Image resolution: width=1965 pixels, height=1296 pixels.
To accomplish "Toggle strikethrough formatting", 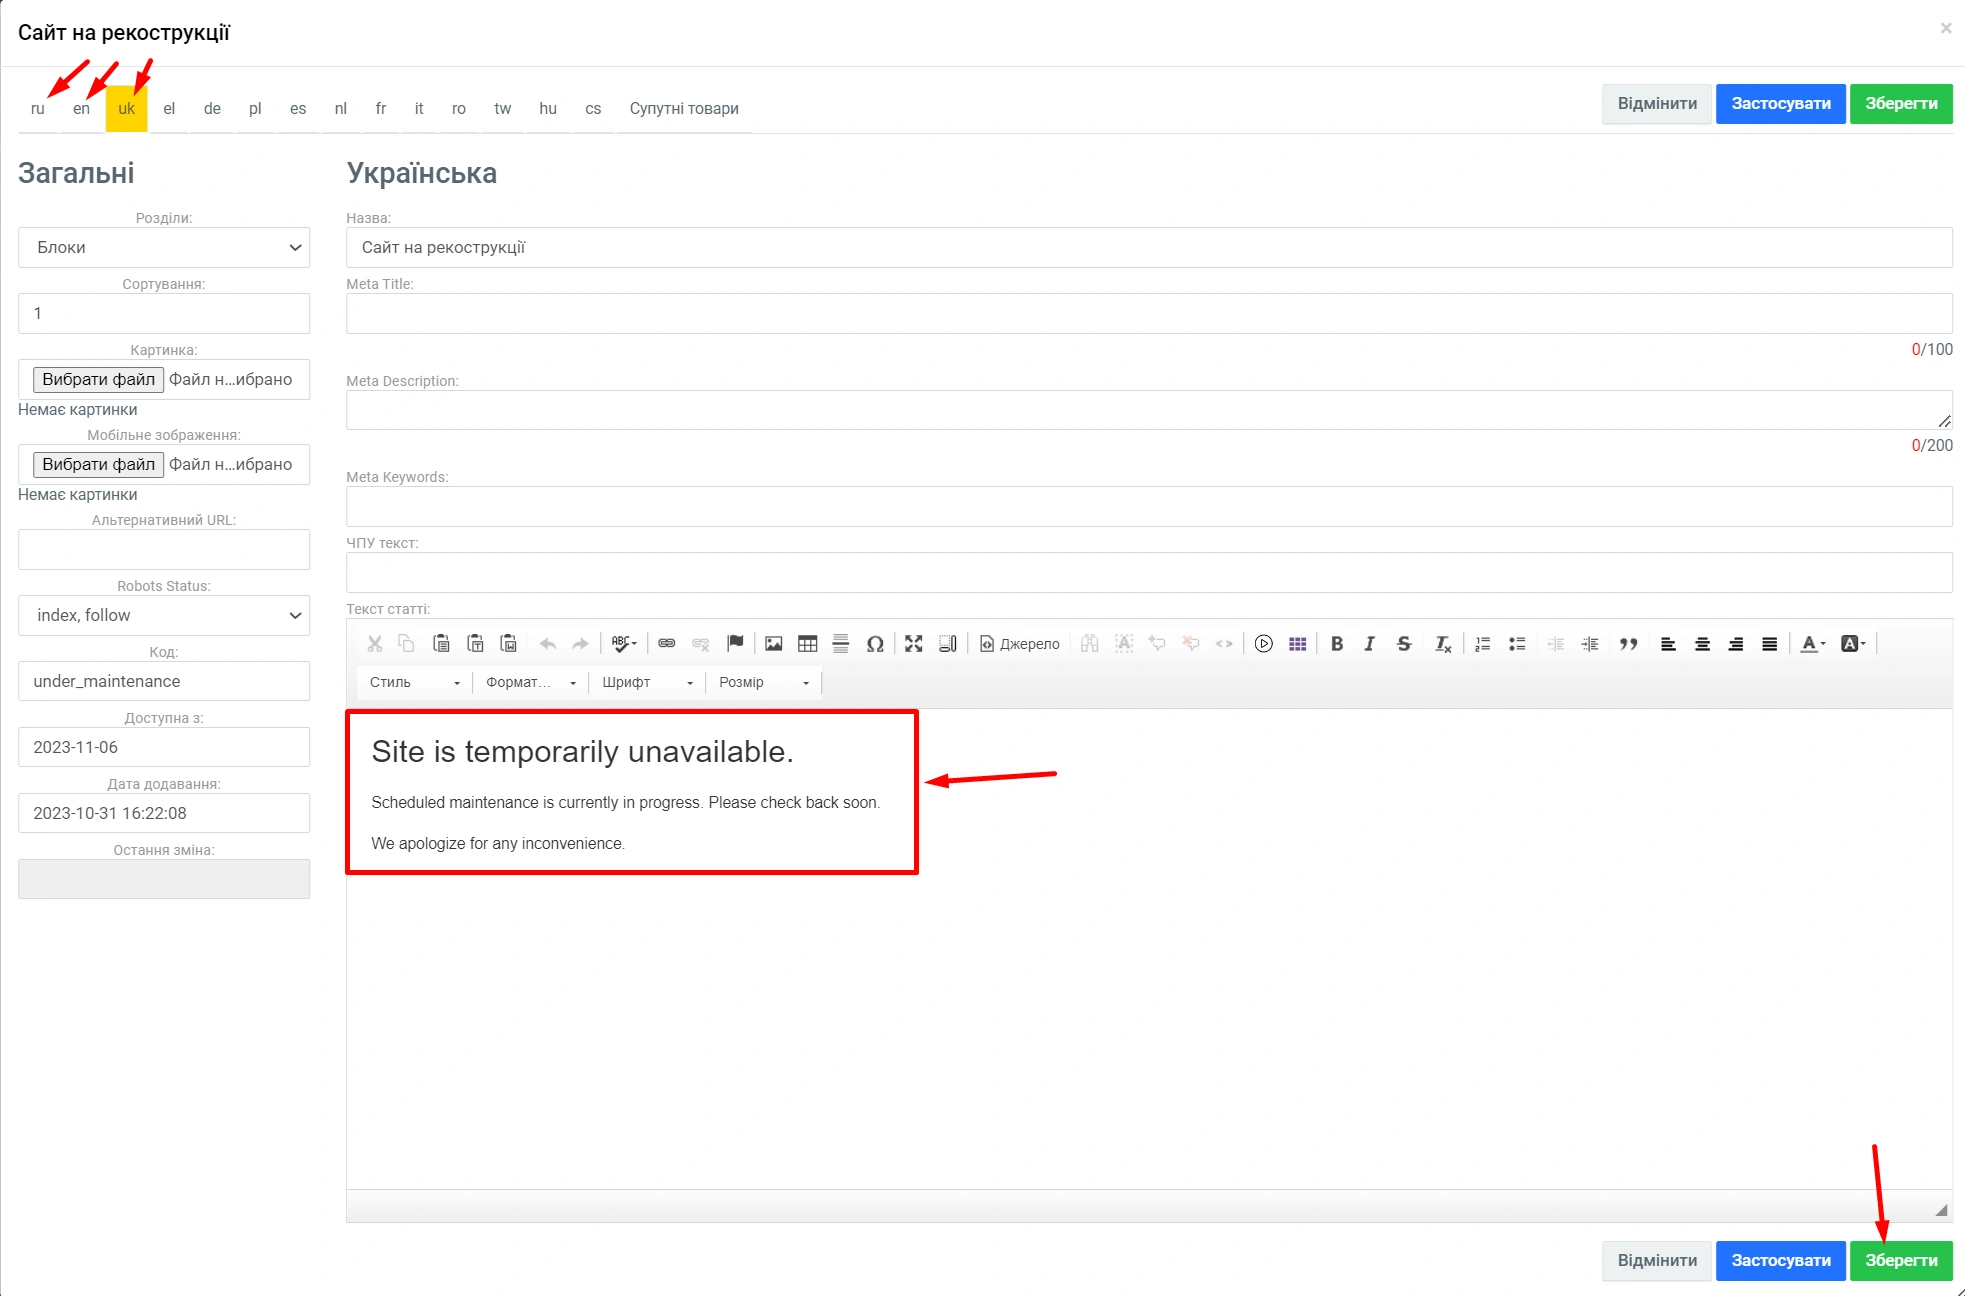I will [1403, 644].
